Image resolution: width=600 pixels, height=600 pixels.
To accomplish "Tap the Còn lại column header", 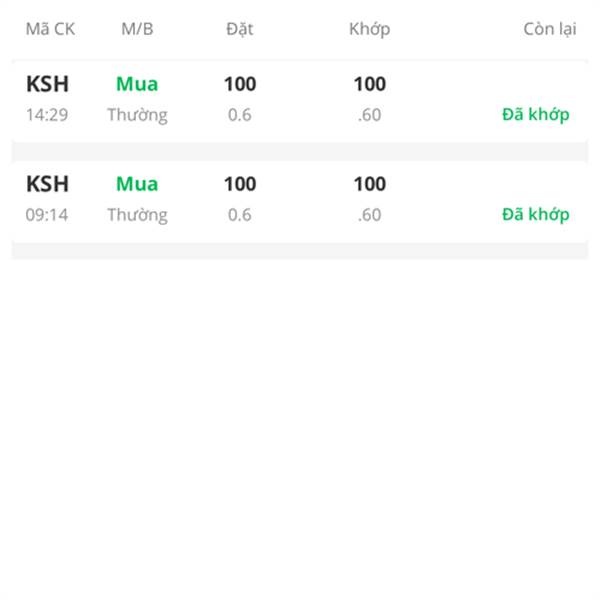I will pyautogui.click(x=550, y=29).
